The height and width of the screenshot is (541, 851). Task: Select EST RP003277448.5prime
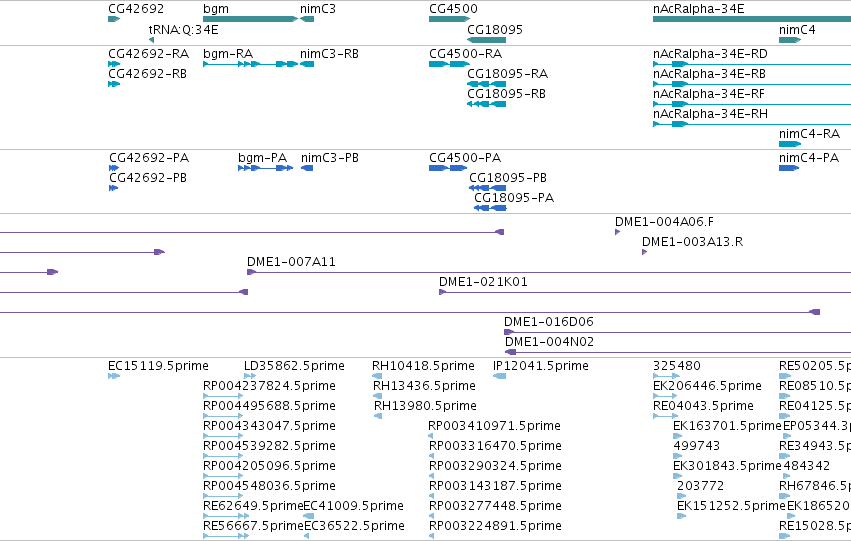(495, 506)
